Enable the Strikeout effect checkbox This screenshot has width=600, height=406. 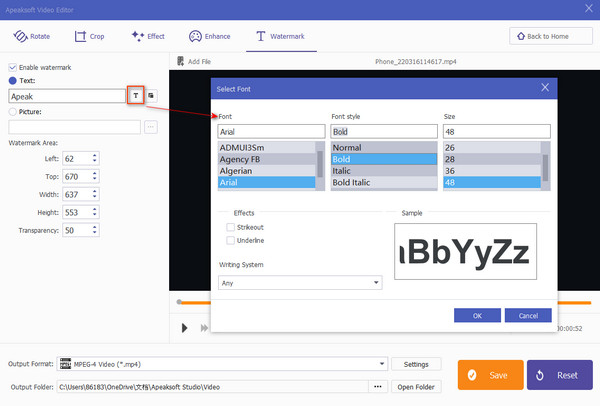(230, 227)
